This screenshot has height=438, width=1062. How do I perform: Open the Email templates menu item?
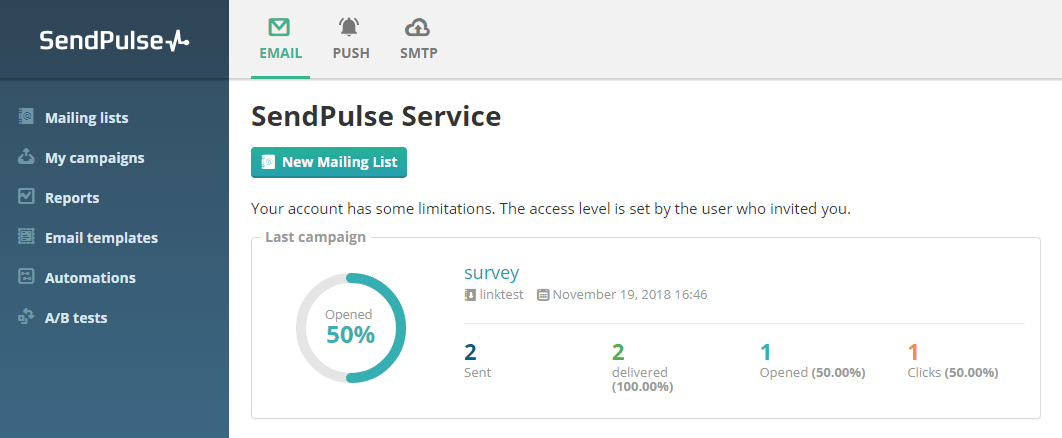(x=101, y=238)
